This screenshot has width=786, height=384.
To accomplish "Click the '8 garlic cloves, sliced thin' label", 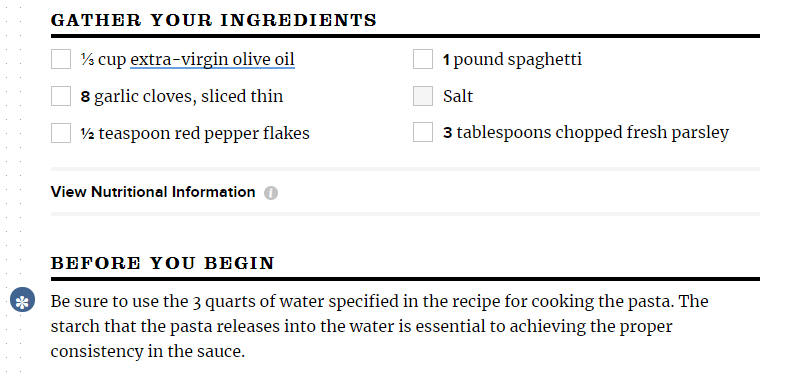I will click(181, 96).
